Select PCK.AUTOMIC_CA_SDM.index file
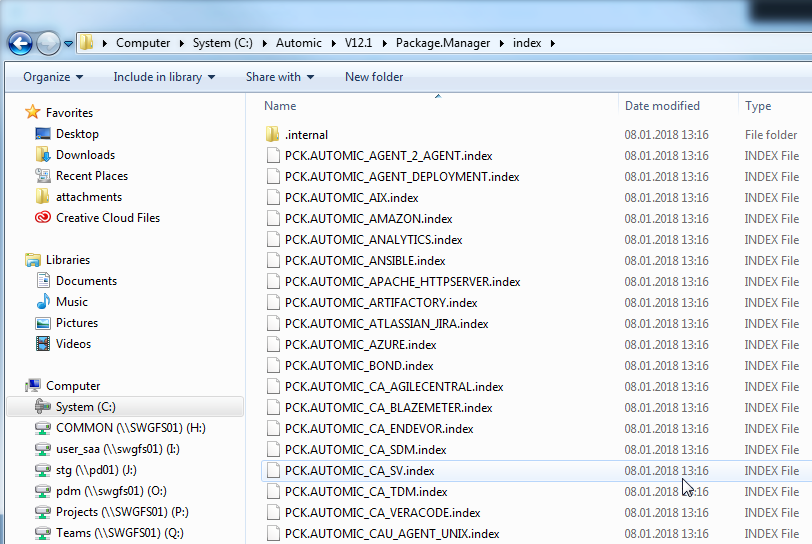This screenshot has height=544, width=812. [365, 450]
